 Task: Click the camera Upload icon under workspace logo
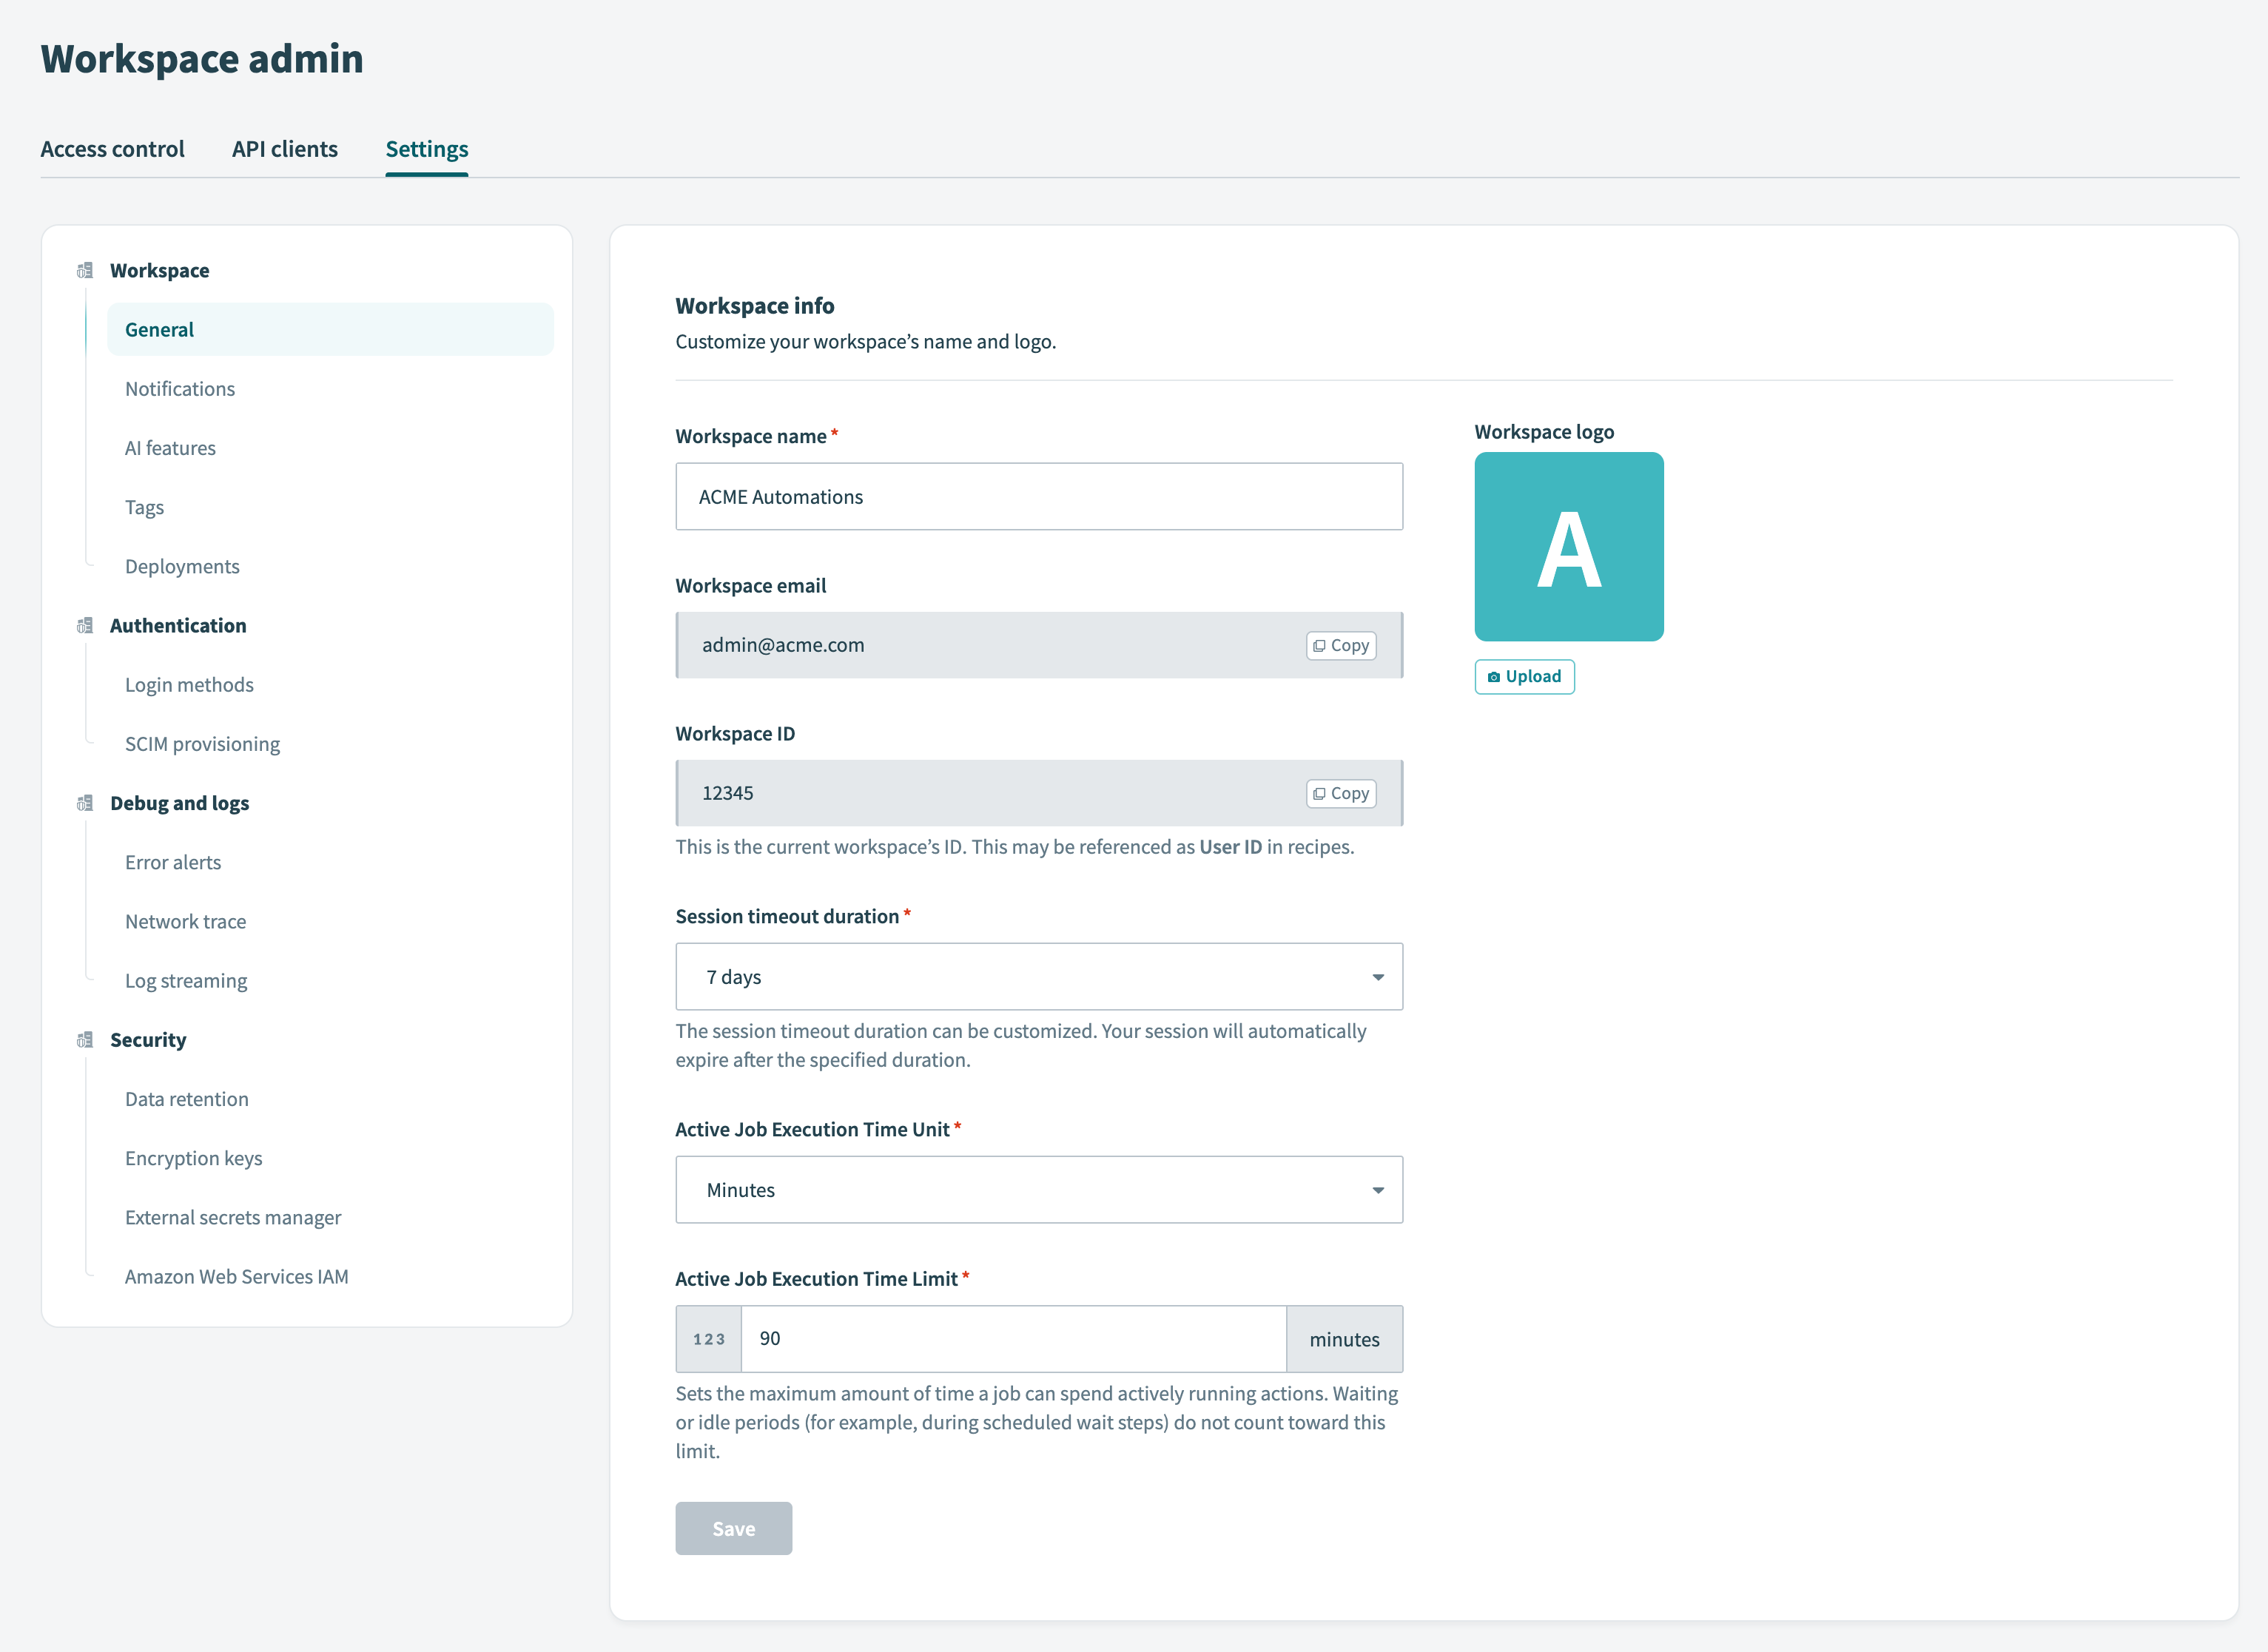coord(1494,676)
